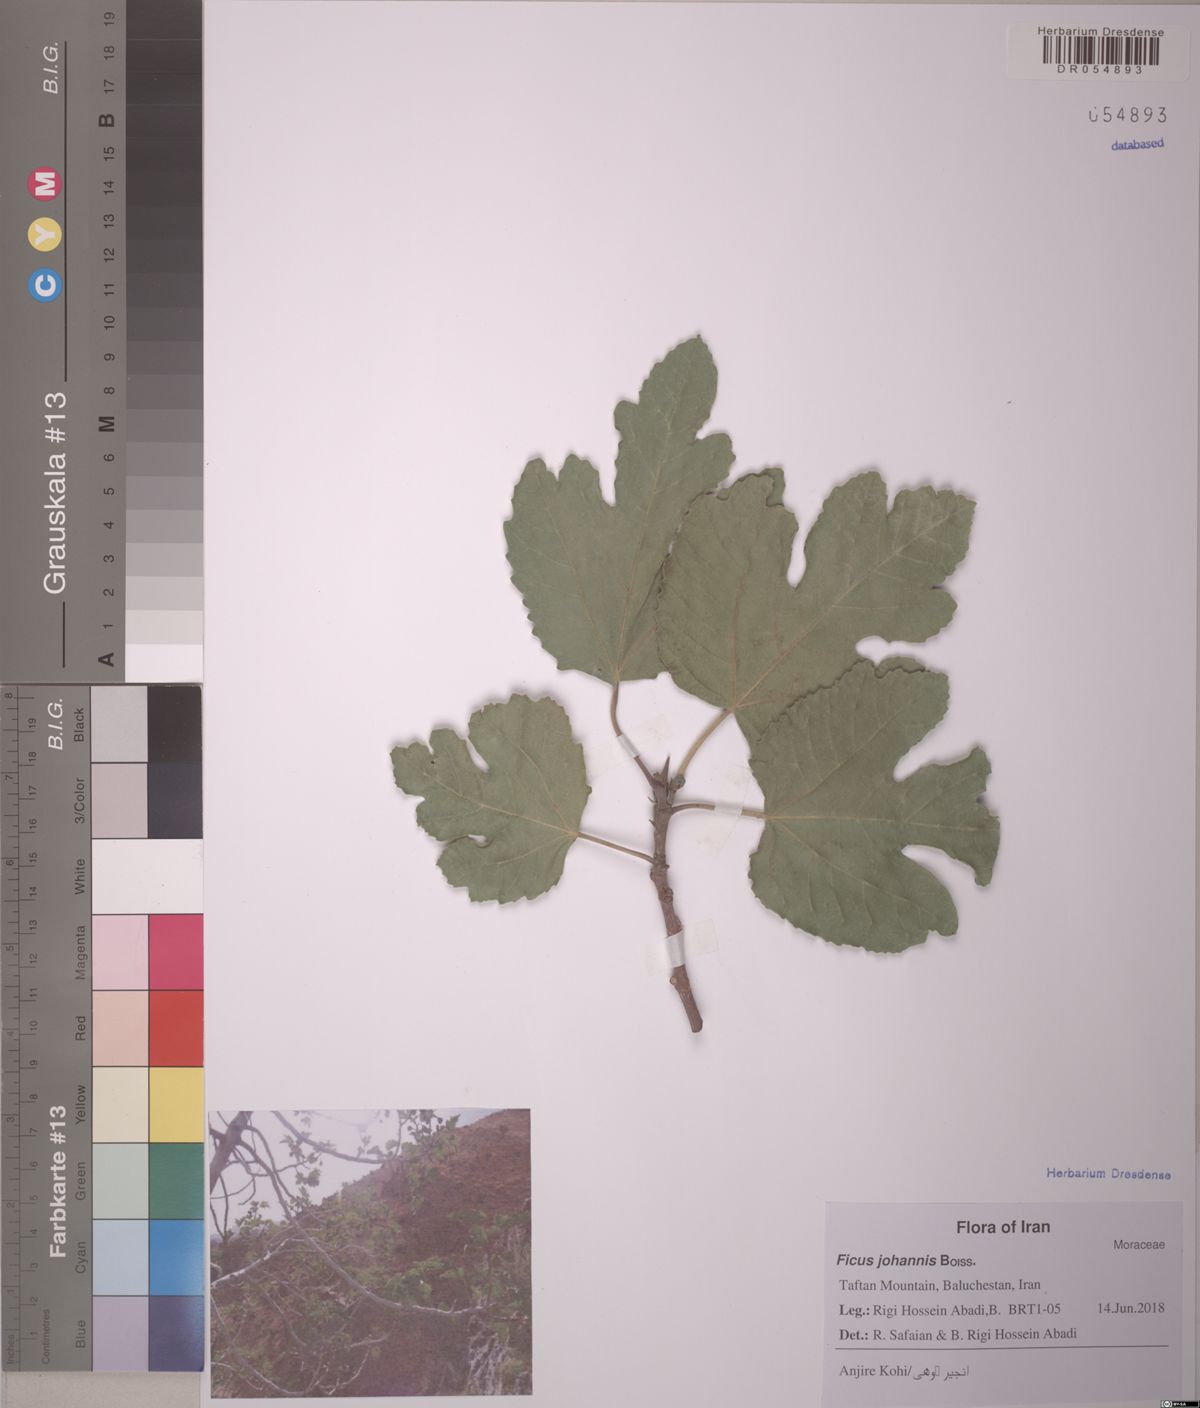Viewport: 1200px width, 1408px height.
Task: Click the species name 'Ficus johannis'
Action: tap(879, 1260)
